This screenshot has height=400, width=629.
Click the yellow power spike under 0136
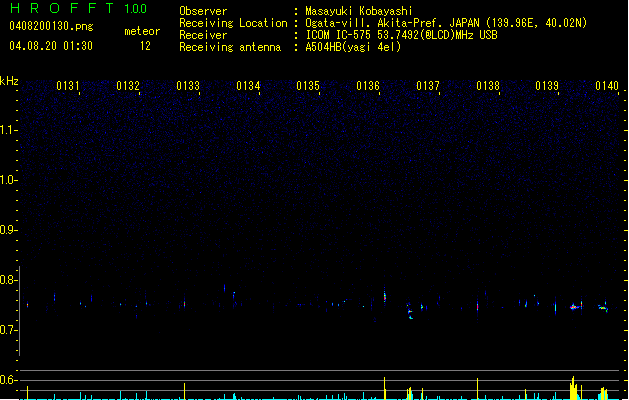(x=385, y=388)
